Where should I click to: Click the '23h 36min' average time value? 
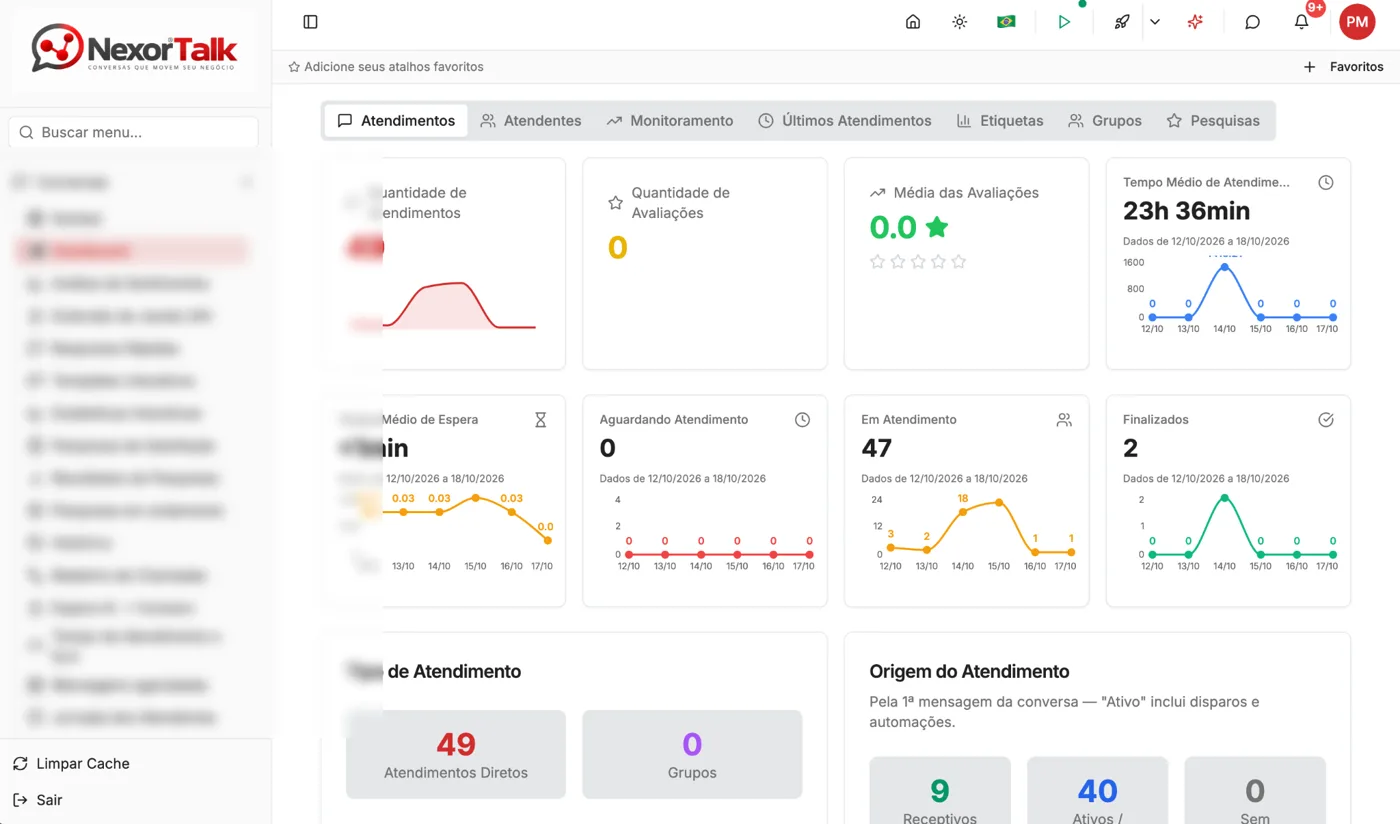(1186, 211)
